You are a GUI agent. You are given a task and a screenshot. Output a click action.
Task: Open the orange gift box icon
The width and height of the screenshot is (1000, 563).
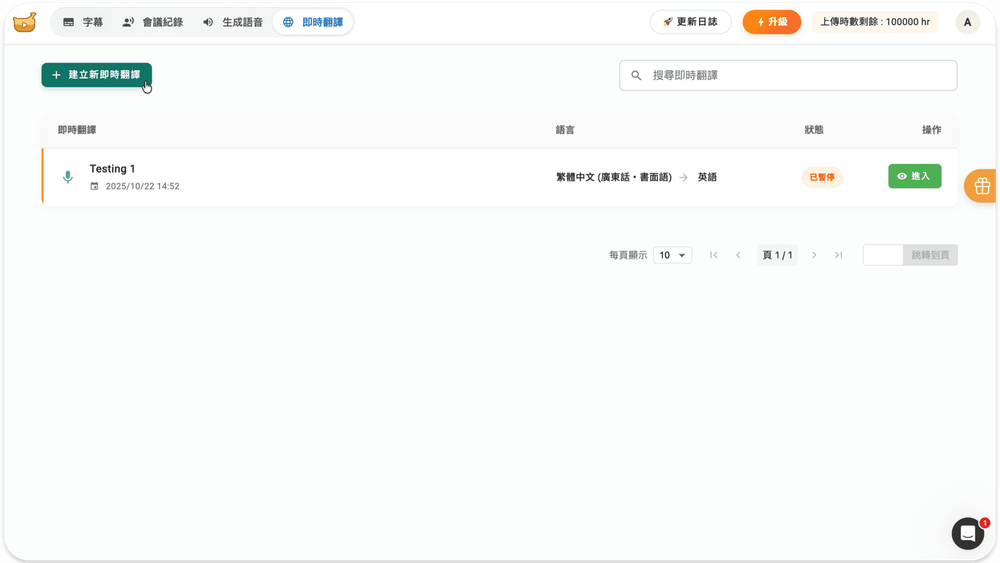(982, 186)
